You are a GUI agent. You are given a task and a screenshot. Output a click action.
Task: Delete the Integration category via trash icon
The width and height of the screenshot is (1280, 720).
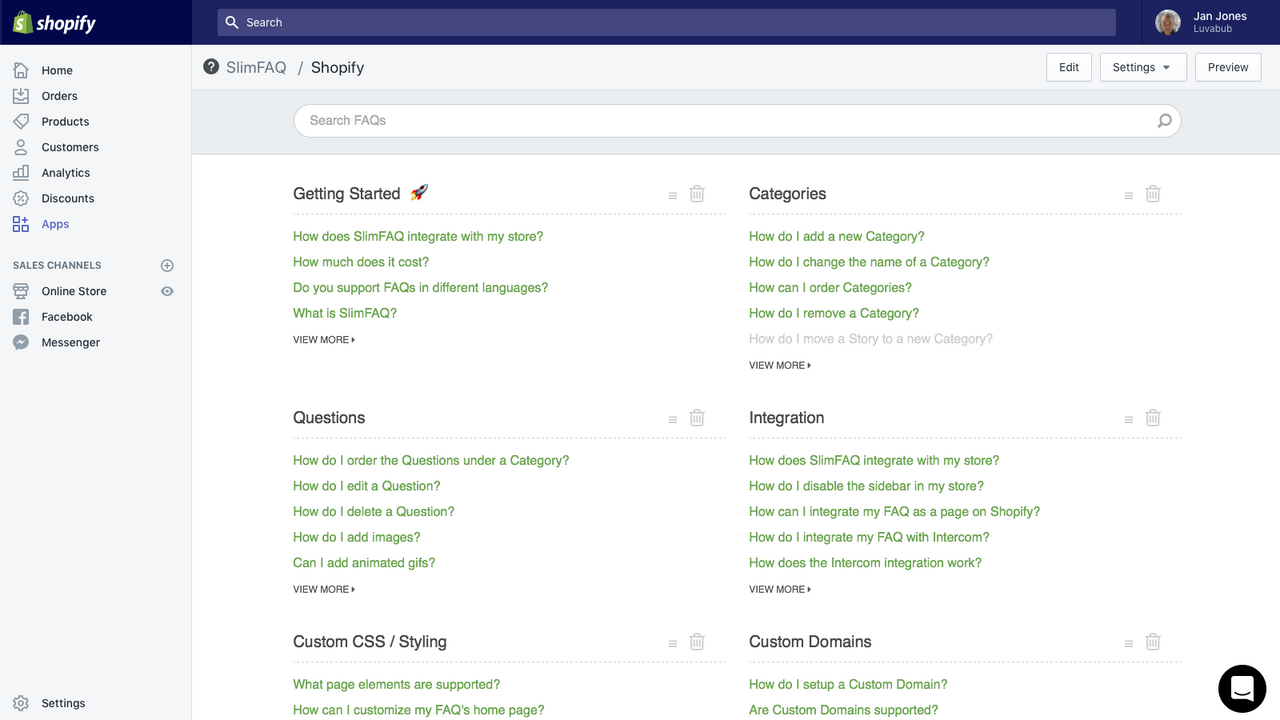(x=1153, y=418)
